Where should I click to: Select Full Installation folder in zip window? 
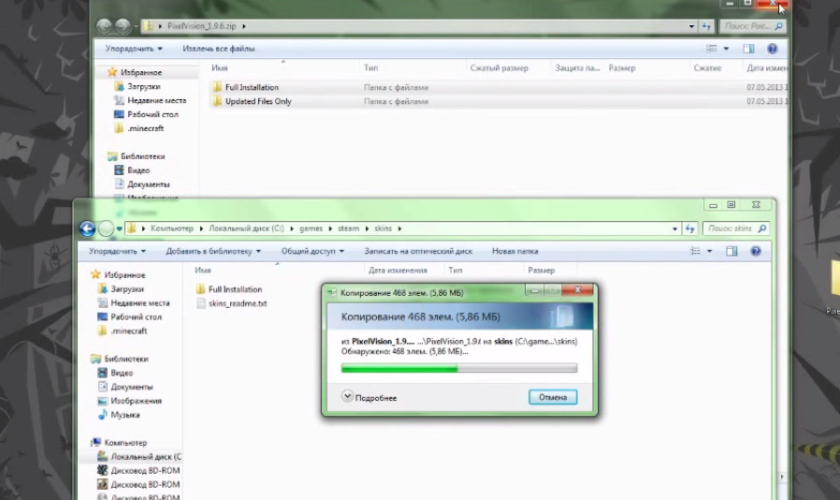point(252,87)
